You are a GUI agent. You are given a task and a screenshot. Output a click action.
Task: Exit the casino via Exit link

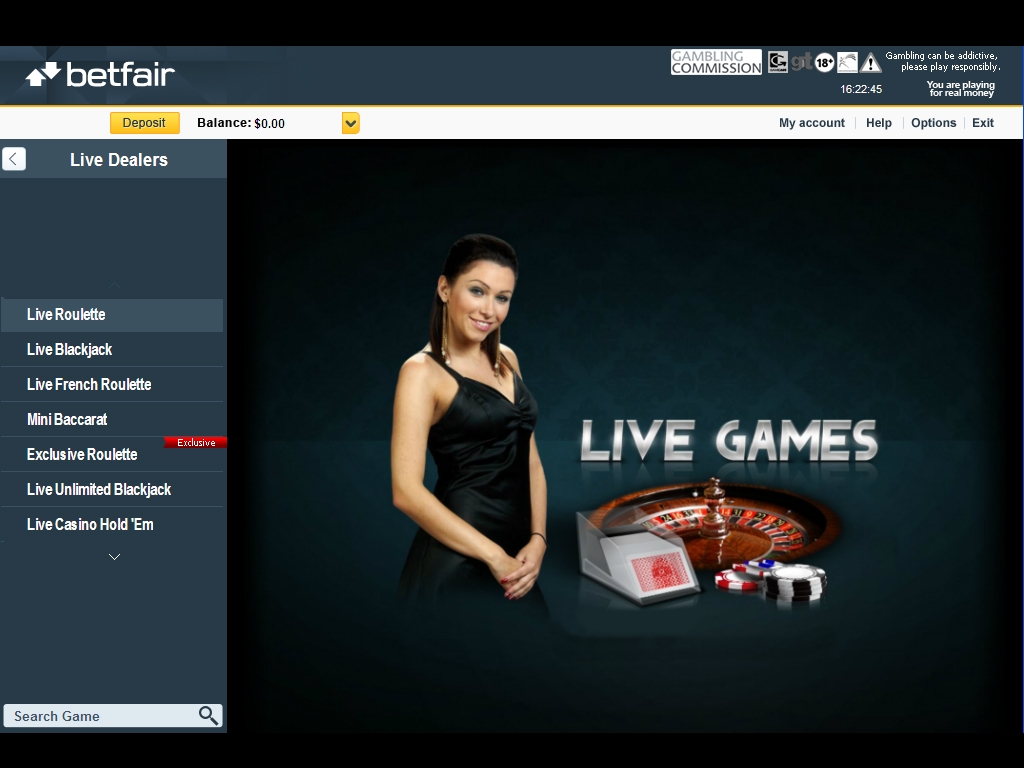(x=982, y=123)
